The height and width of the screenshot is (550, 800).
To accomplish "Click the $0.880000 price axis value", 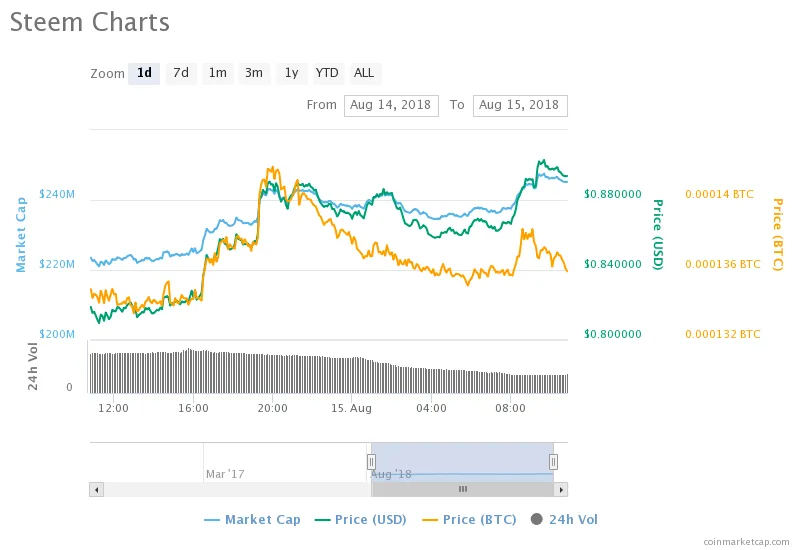I will point(613,194).
